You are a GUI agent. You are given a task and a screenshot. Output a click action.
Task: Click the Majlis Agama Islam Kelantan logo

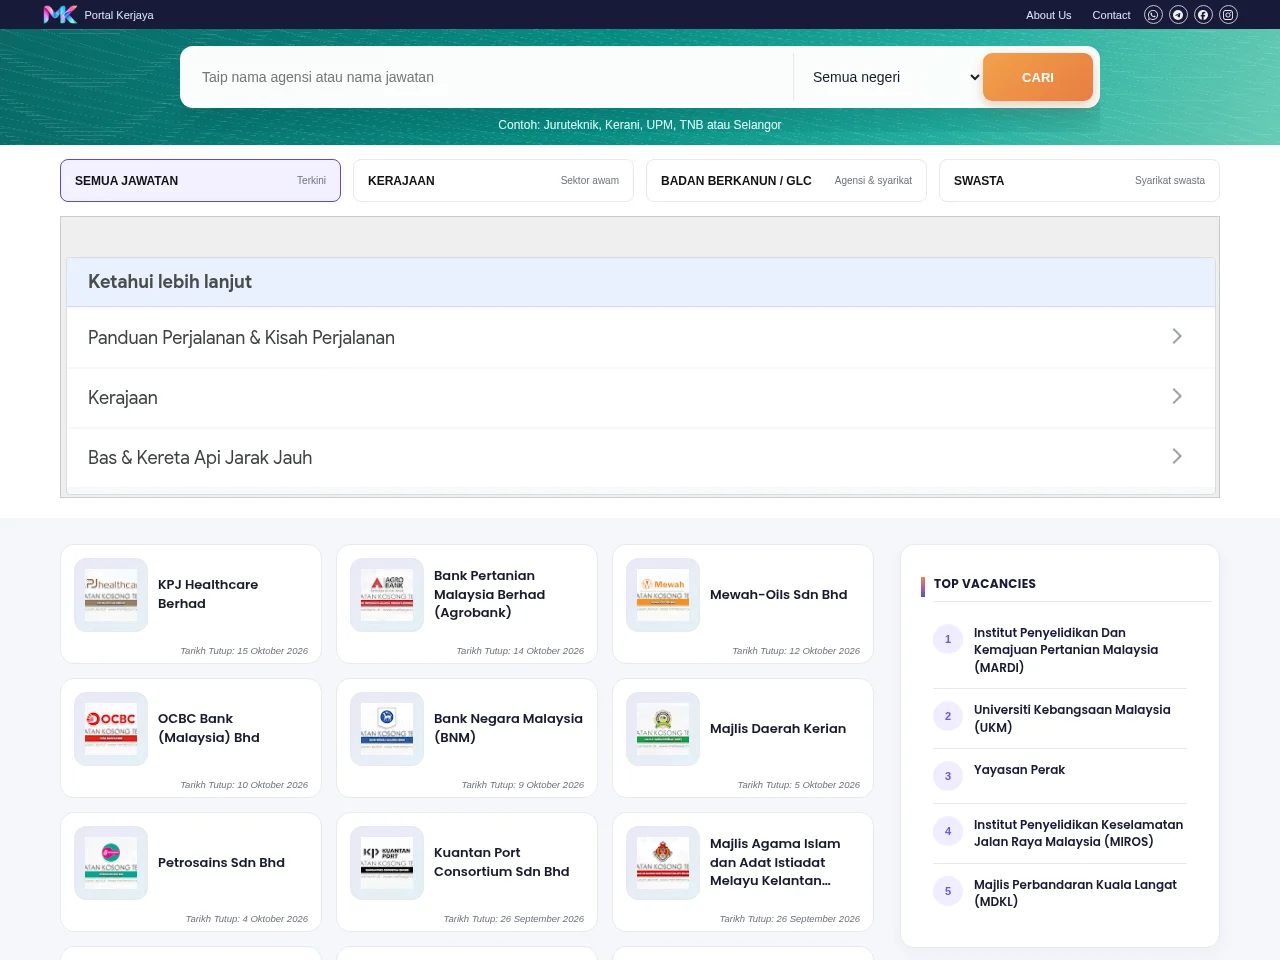coord(663,863)
